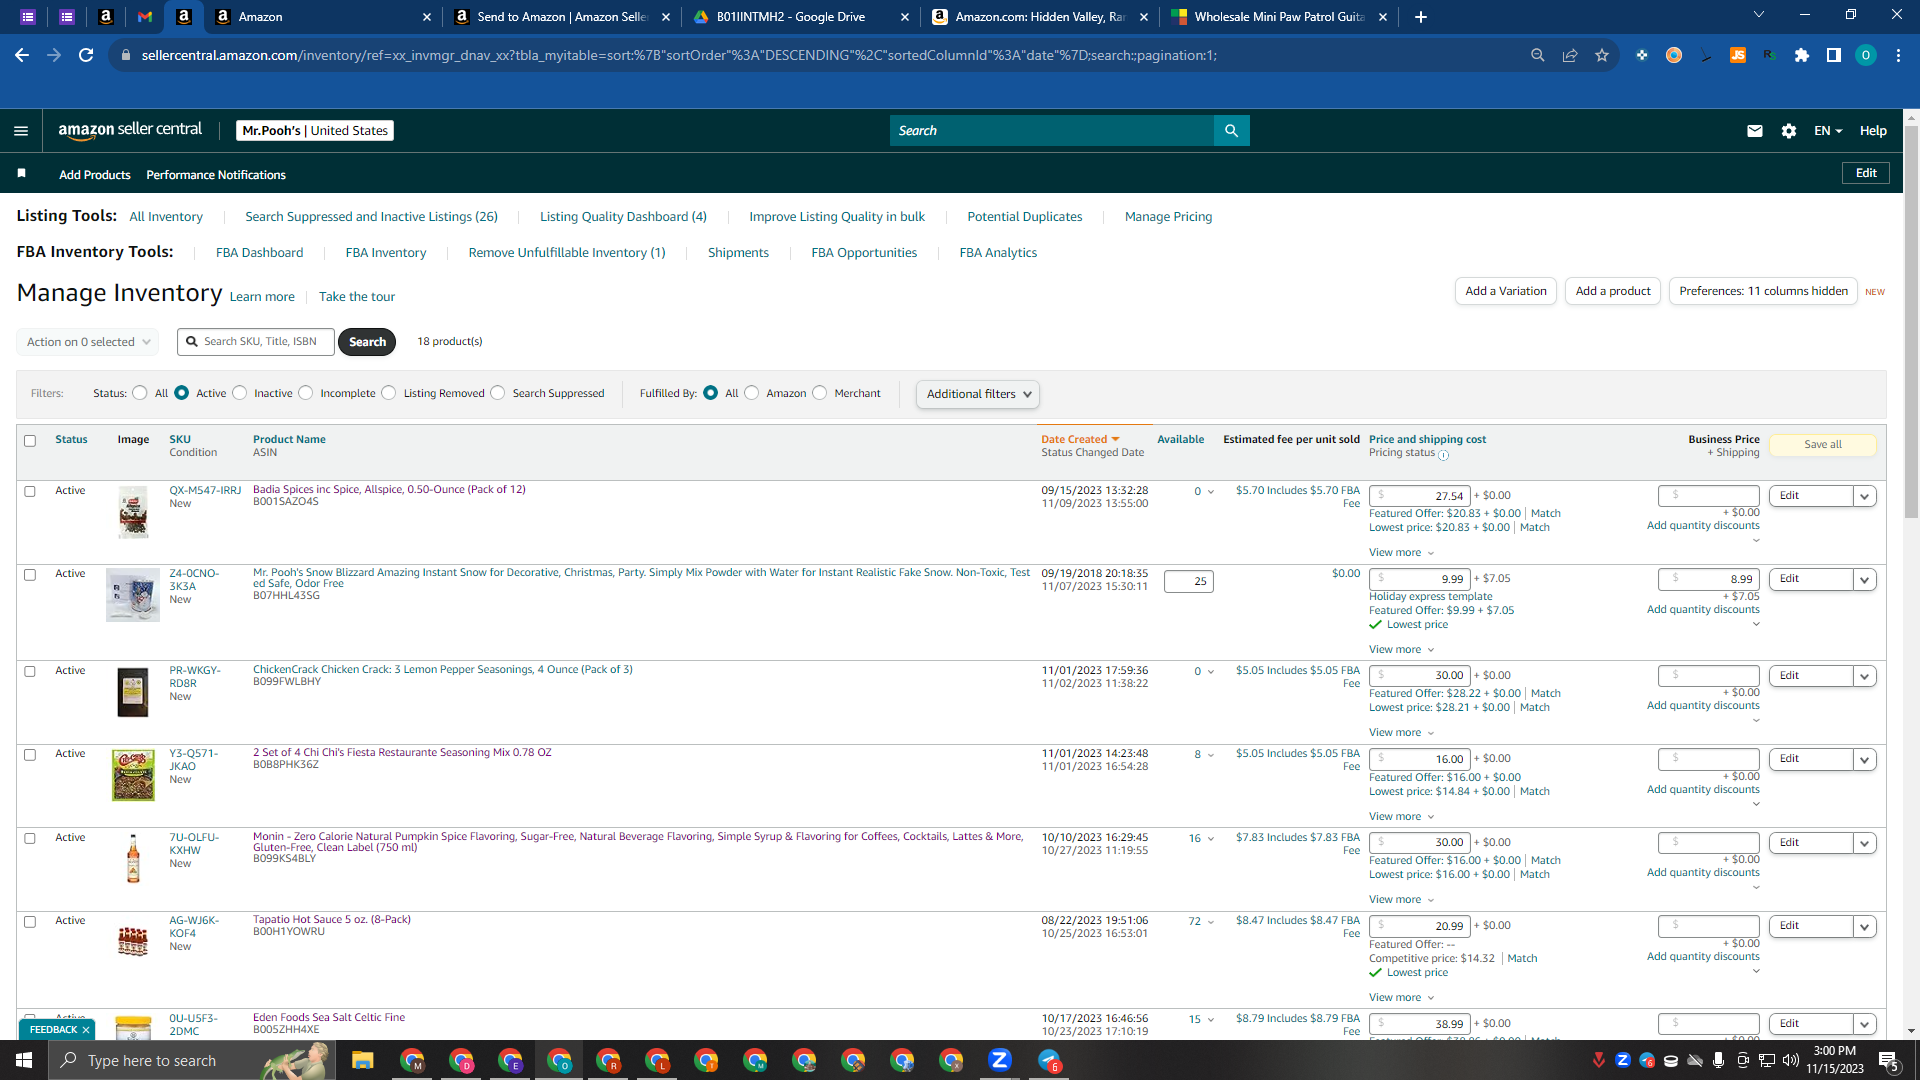The image size is (1920, 1080).
Task: Open File Explorer from the taskbar
Action: (x=362, y=1060)
